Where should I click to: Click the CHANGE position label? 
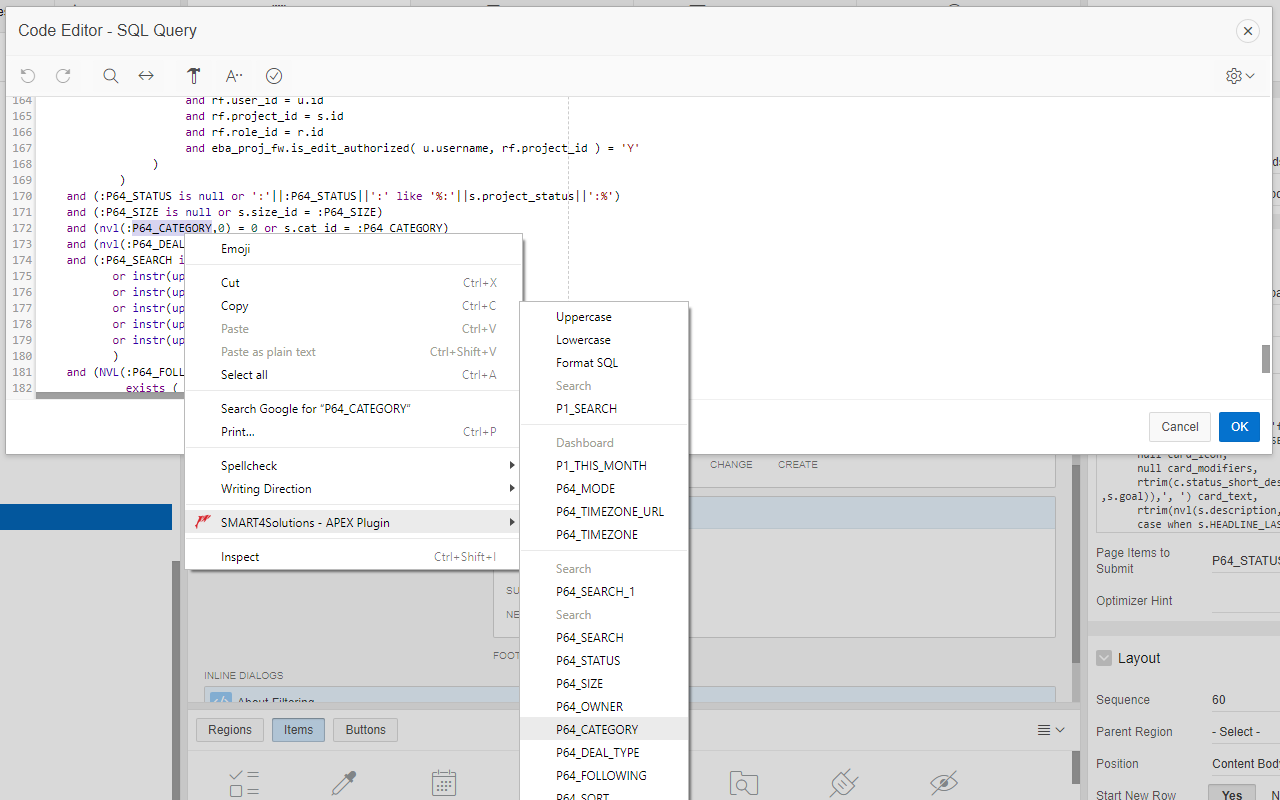point(731,465)
